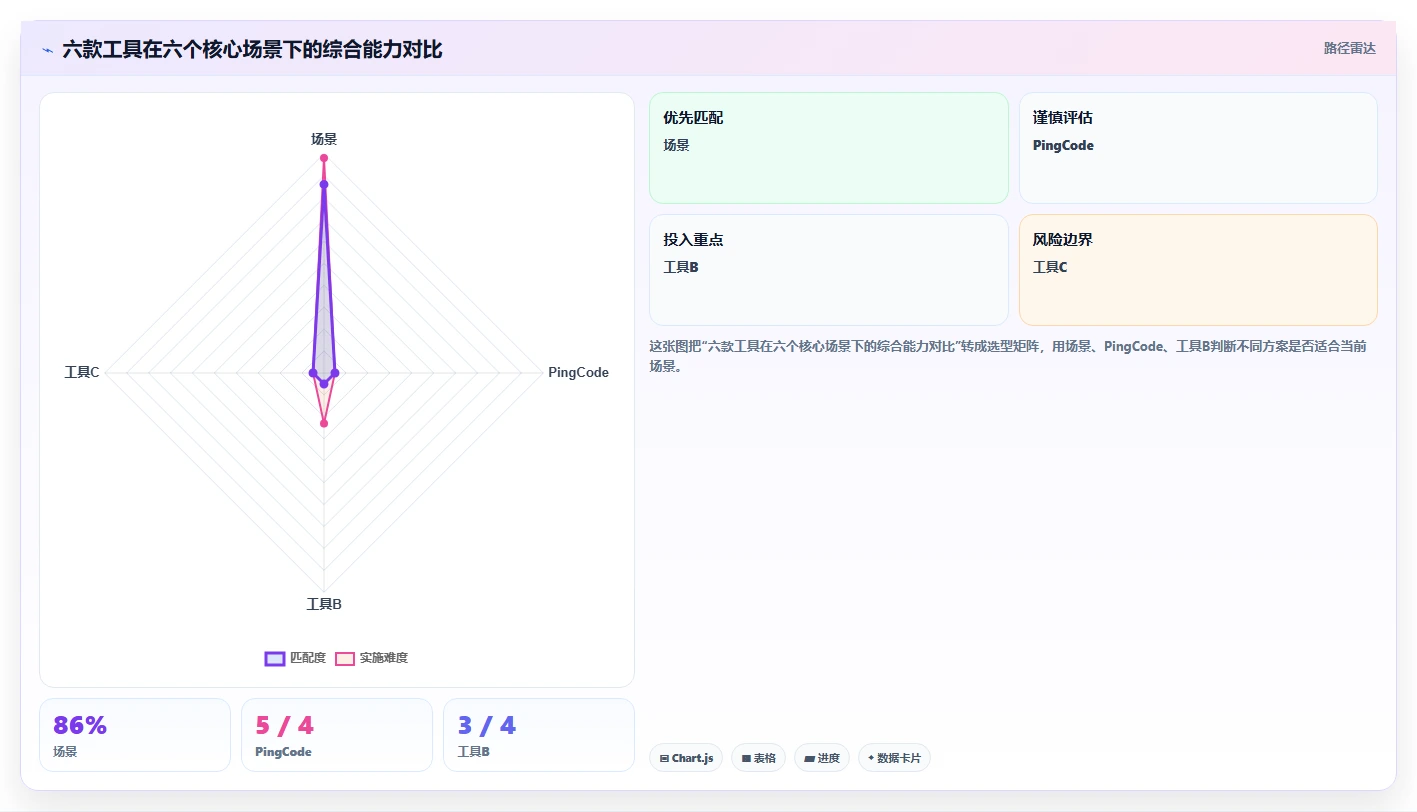Click the 风险边界 card
Image resolution: width=1417 pixels, height=812 pixels.
pos(1198,270)
